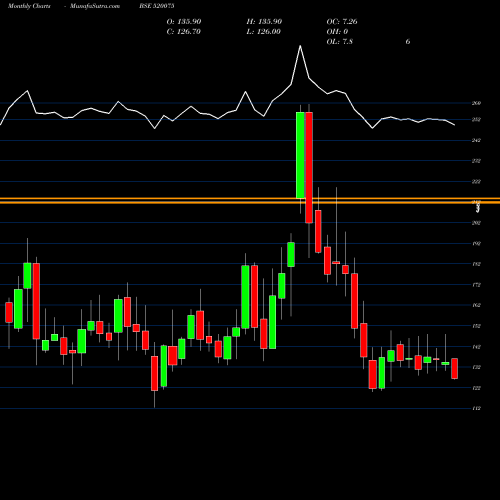Click the 122 price axis label
This screenshot has height=500, width=500.
click(x=476, y=388)
